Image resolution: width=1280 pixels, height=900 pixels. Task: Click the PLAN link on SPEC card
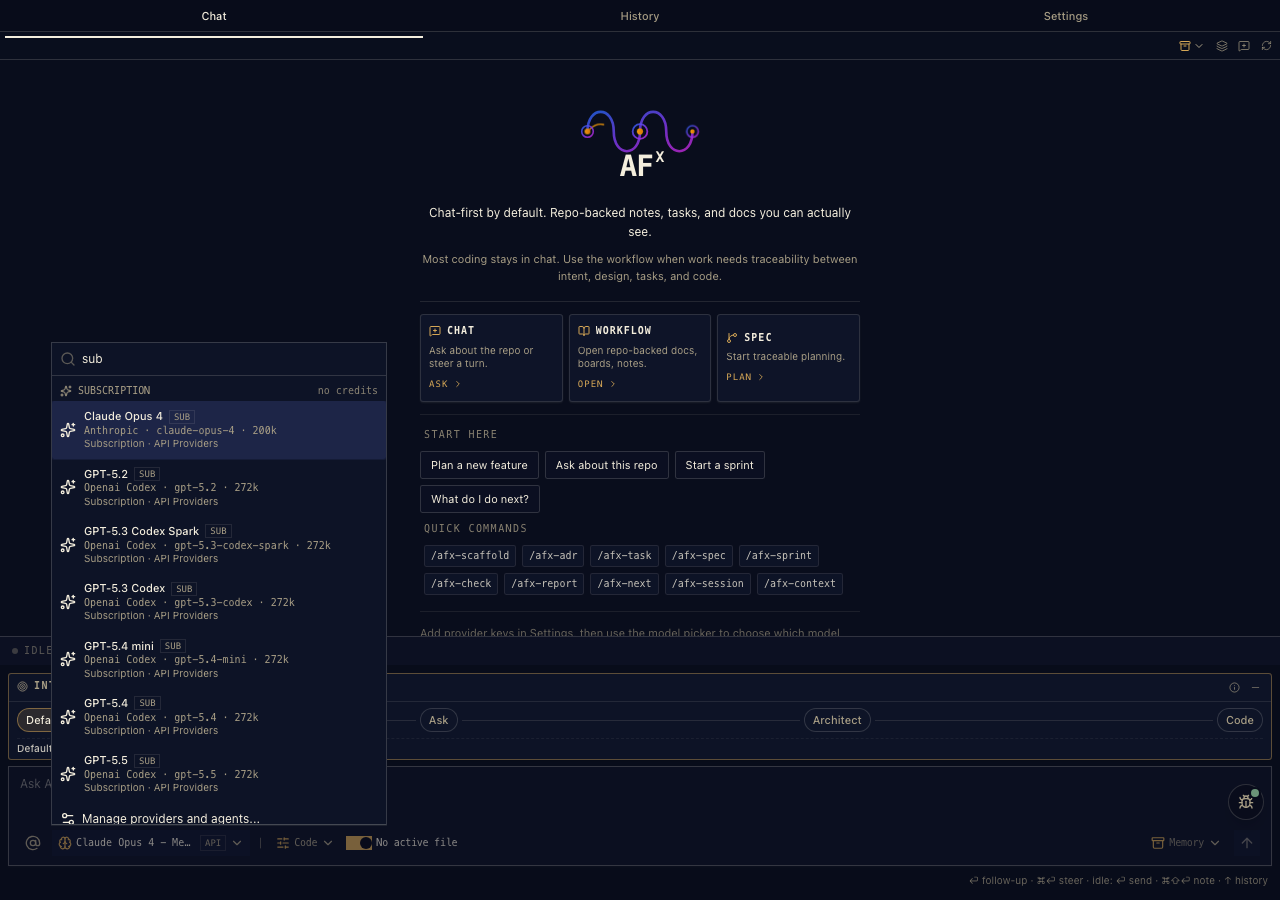tap(745, 377)
